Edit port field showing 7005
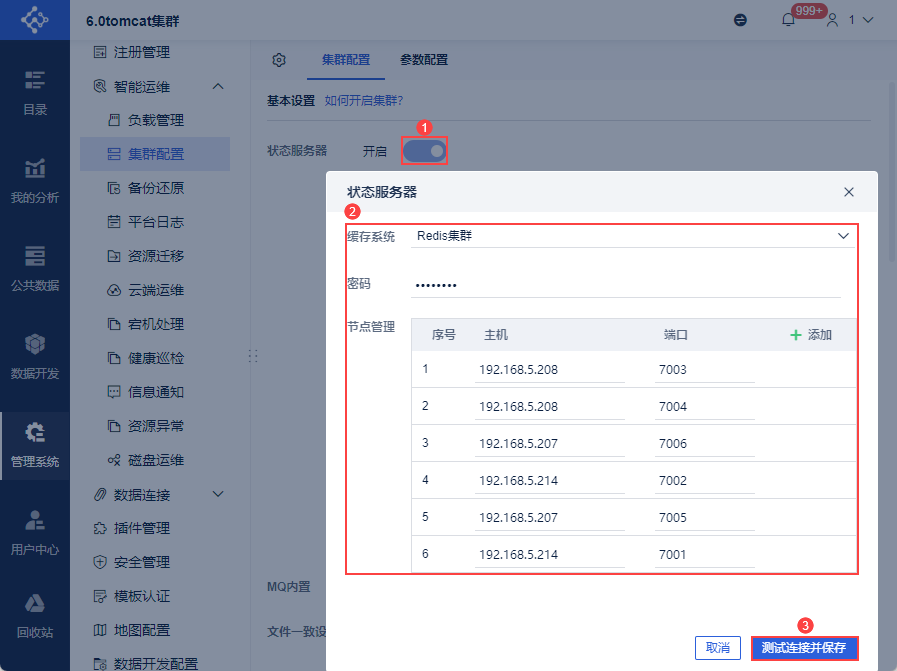The height and width of the screenshot is (671, 897). (x=705, y=518)
